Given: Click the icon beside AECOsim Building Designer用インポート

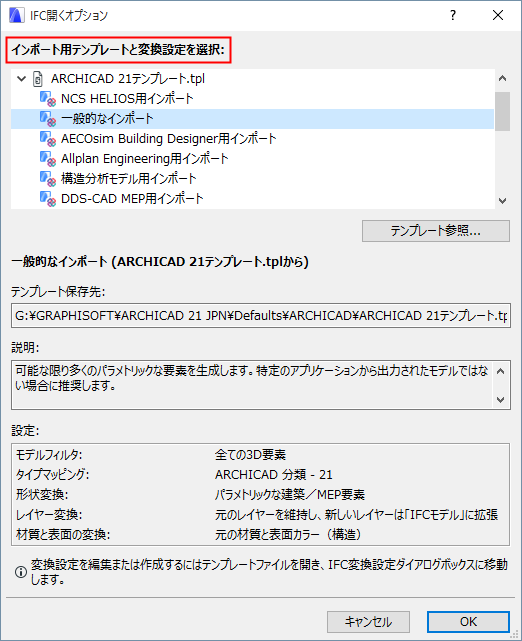Looking at the screenshot, I should pyautogui.click(x=48, y=139).
